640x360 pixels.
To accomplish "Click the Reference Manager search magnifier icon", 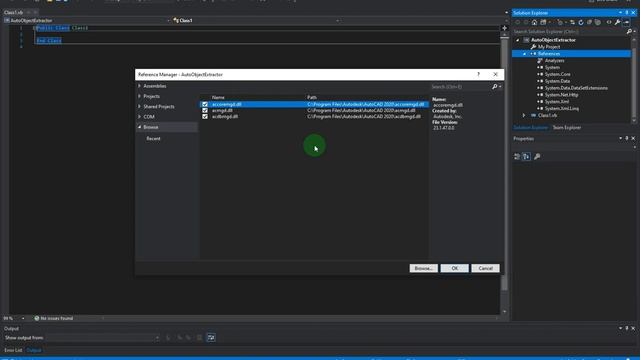I will (495, 87).
